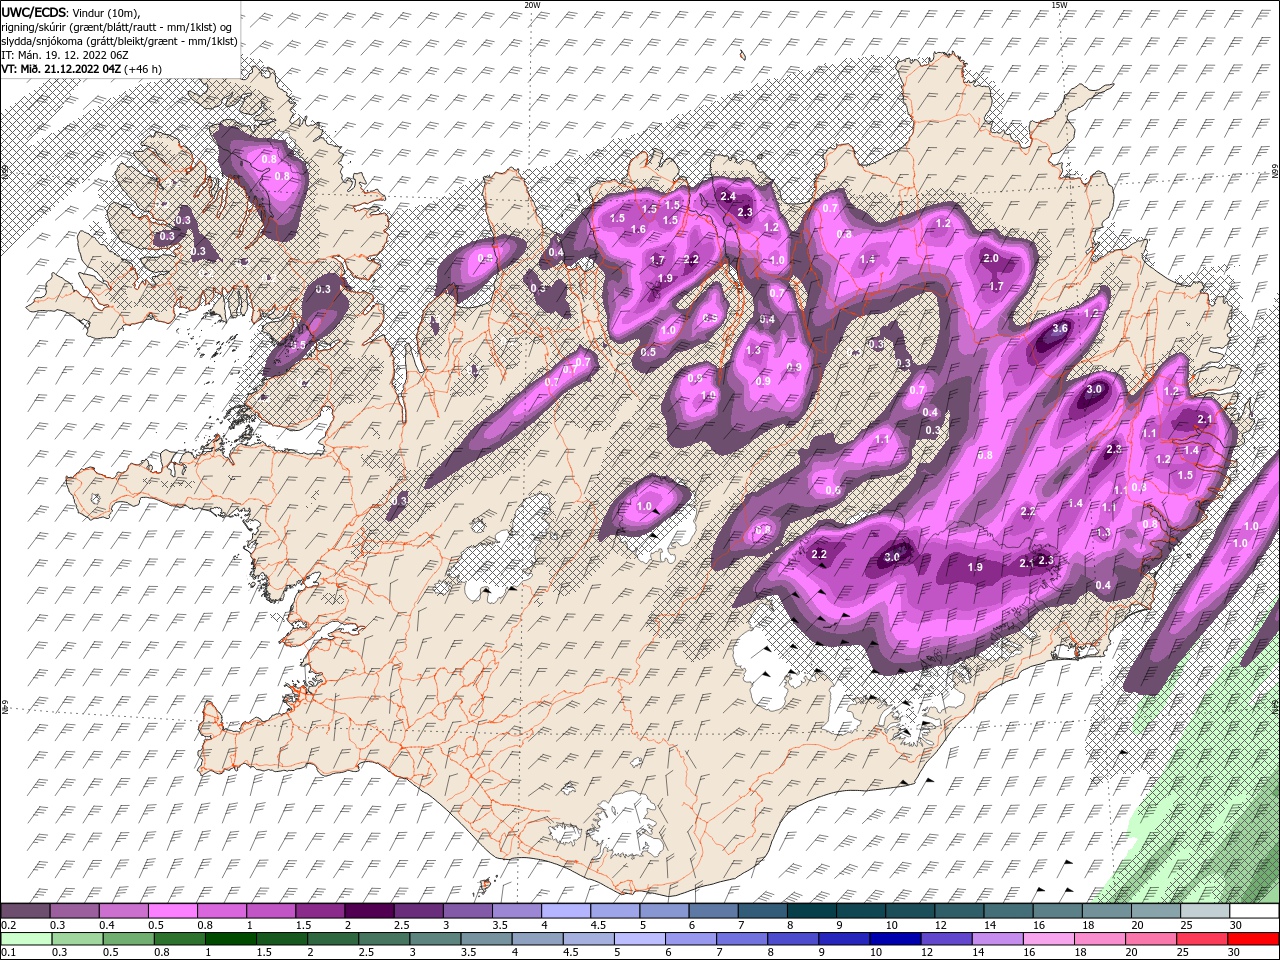
Task: Click the UWC/ECDS title in the header
Action: (x=34, y=11)
